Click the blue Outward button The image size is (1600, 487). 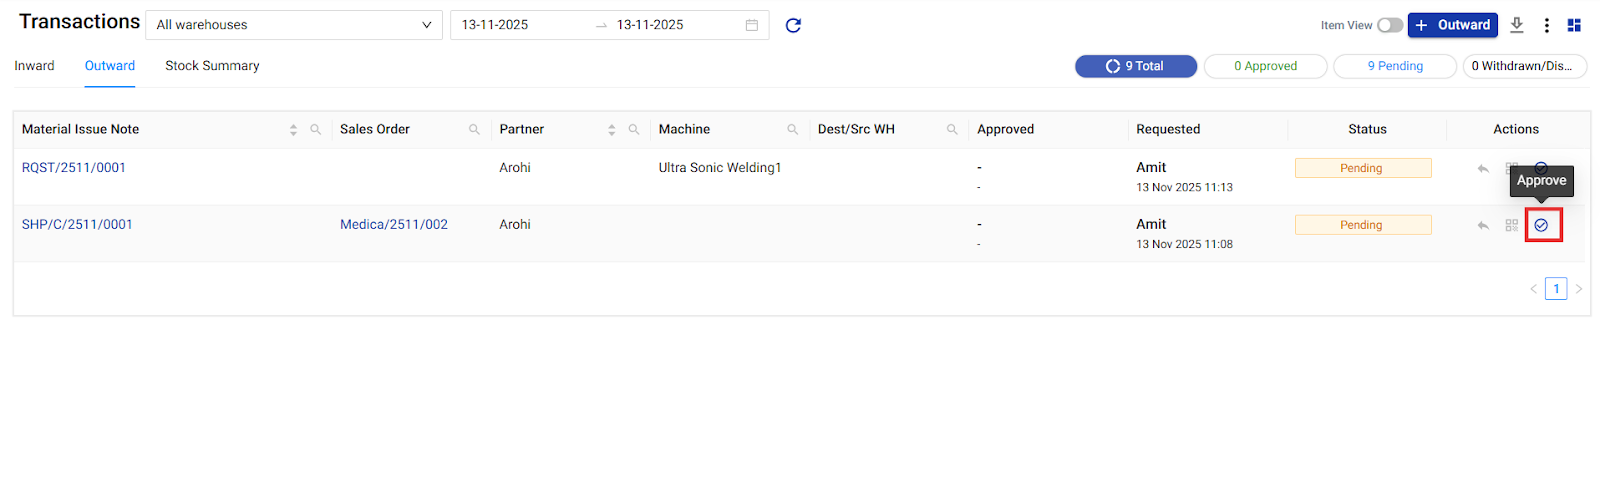pos(1452,25)
